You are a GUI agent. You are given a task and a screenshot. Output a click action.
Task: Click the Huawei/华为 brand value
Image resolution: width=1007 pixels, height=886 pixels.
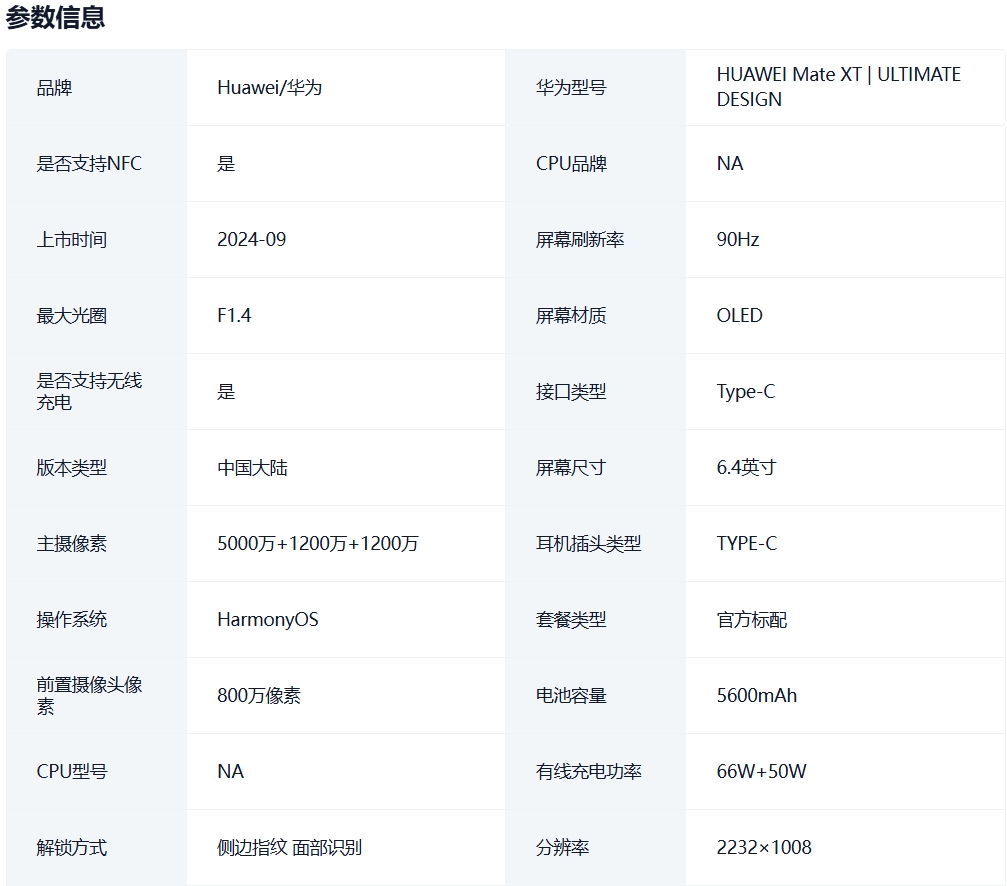click(x=270, y=87)
